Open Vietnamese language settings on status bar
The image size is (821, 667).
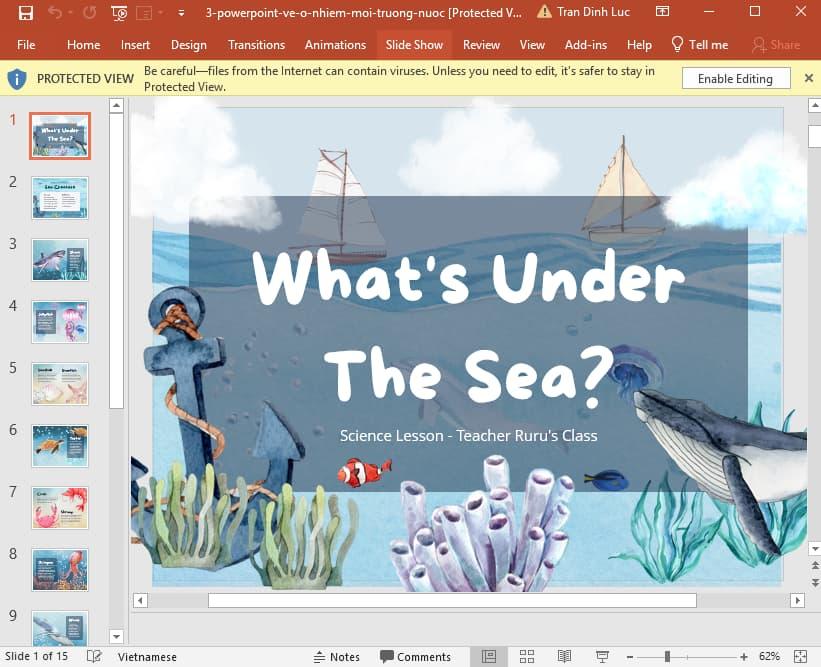pyautogui.click(x=146, y=657)
